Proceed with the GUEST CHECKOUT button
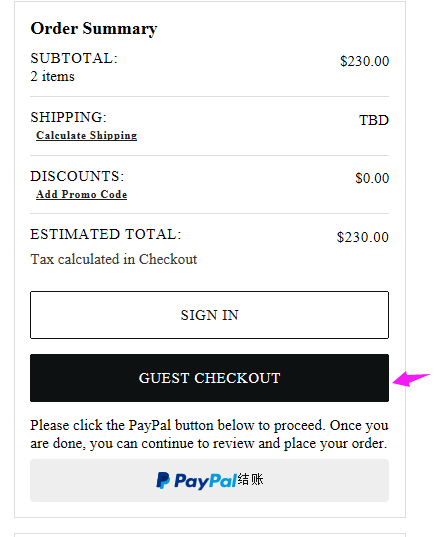 [x=210, y=378]
